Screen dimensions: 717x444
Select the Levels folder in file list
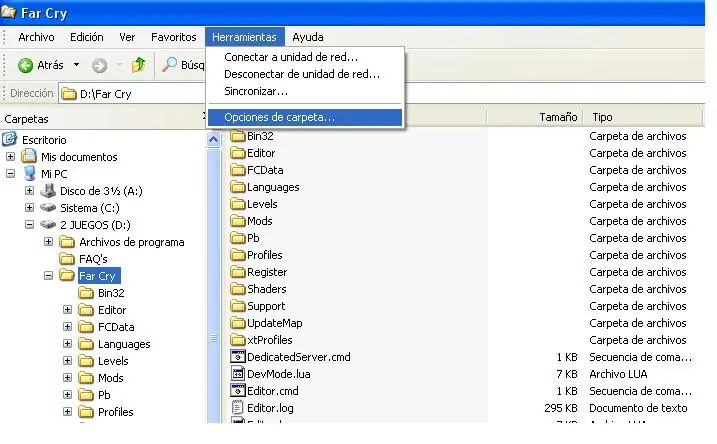[262, 204]
